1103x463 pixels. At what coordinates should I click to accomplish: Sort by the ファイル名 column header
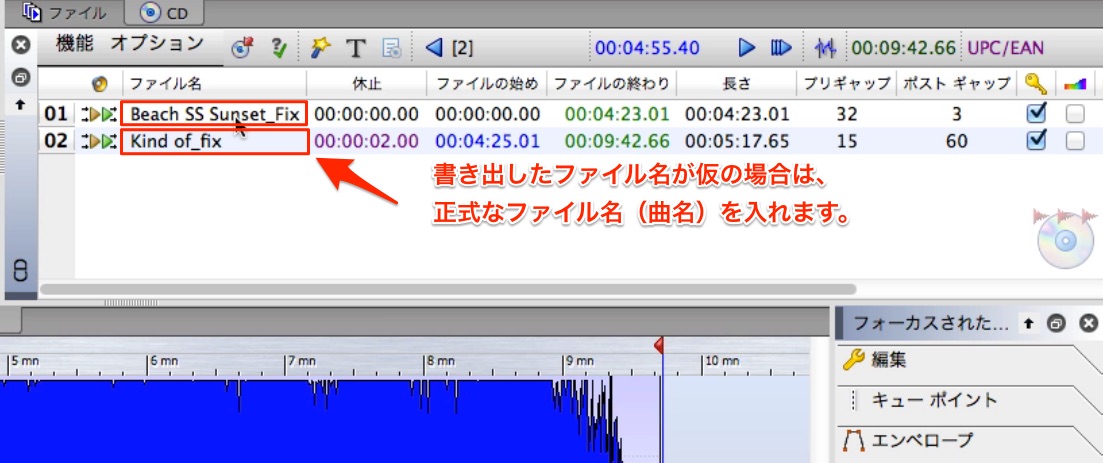click(x=215, y=84)
